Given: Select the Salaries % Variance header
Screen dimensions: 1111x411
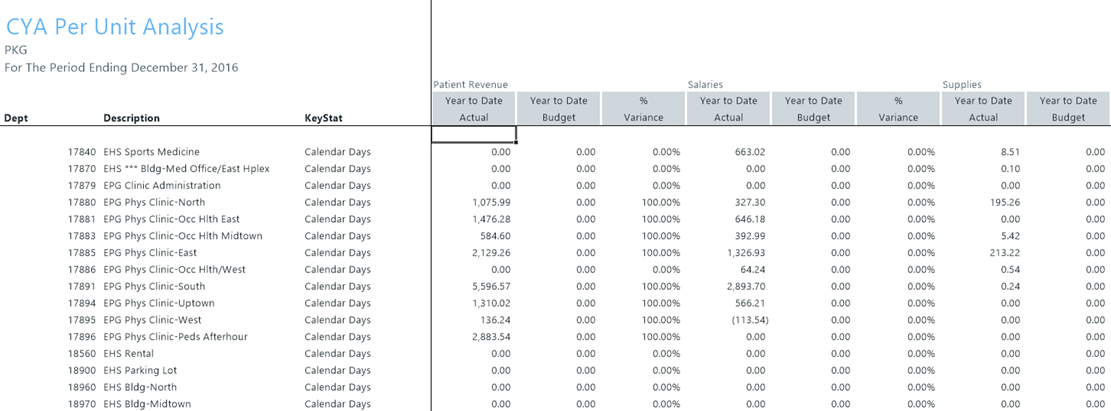Looking at the screenshot, I should [x=898, y=109].
